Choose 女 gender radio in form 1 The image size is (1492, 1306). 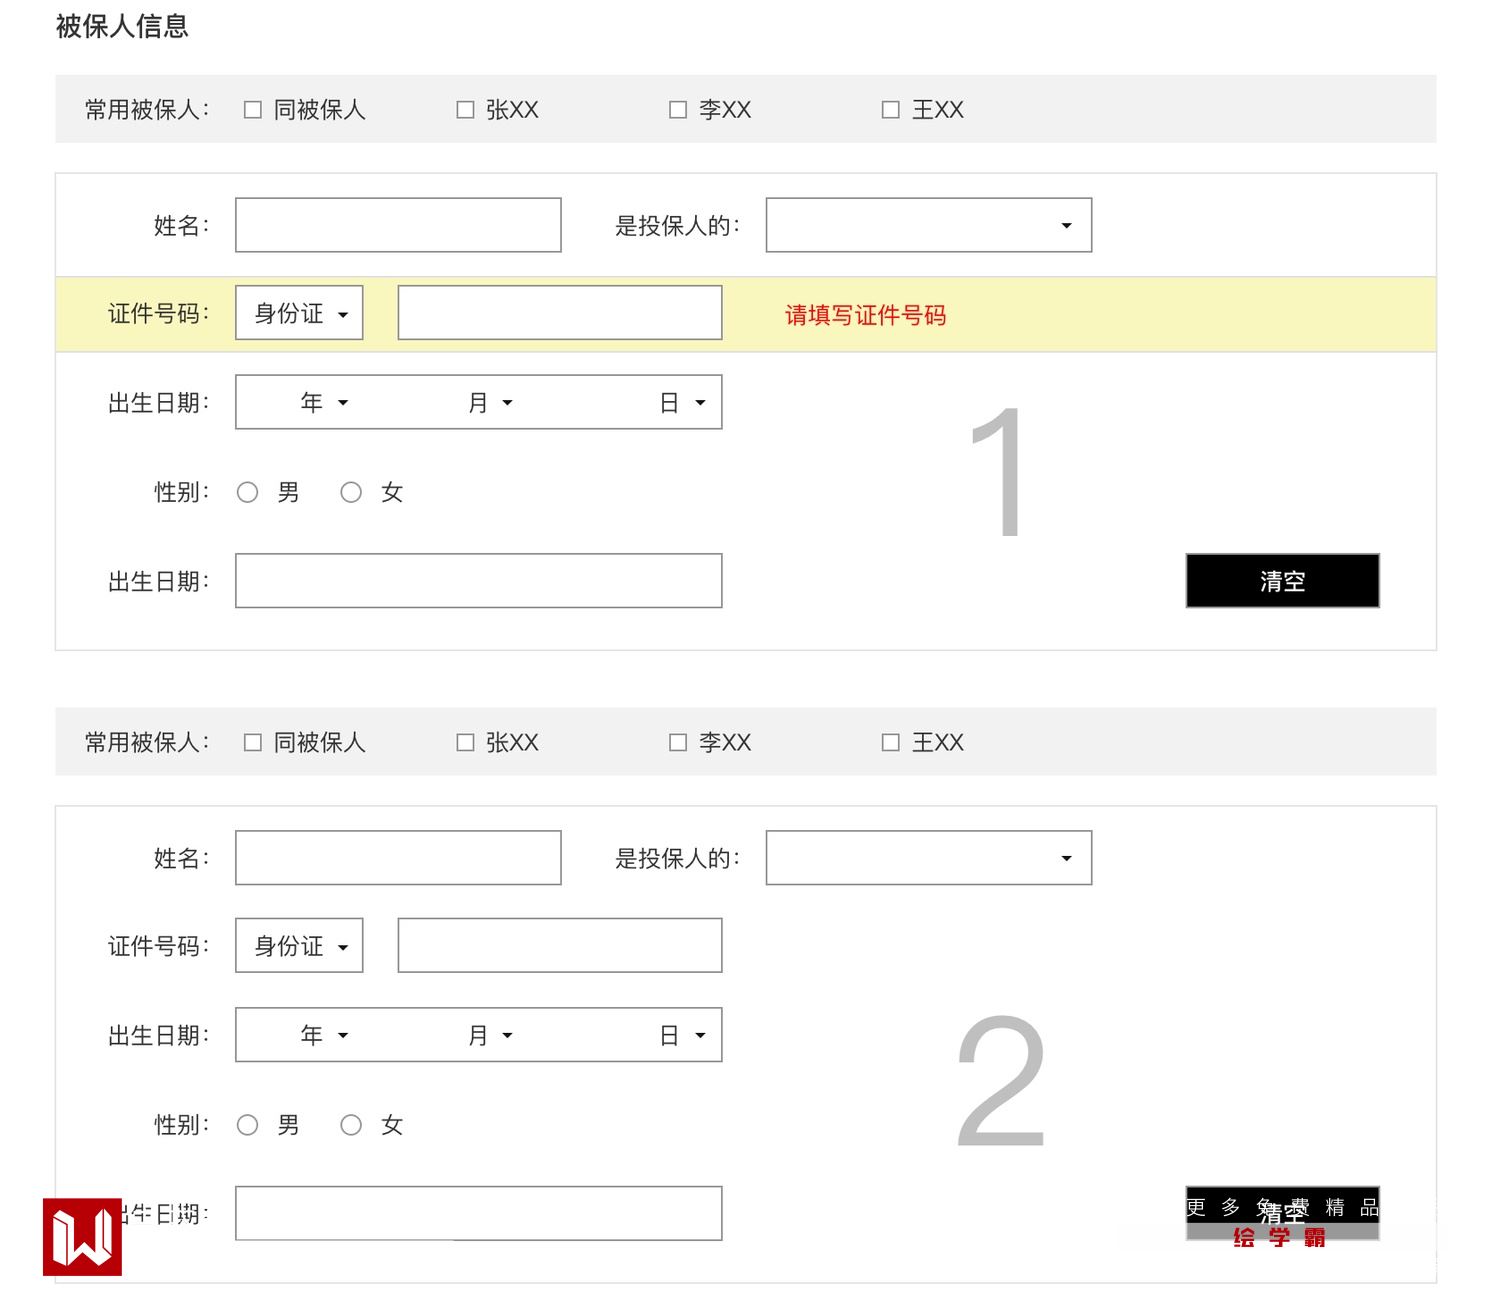point(351,492)
